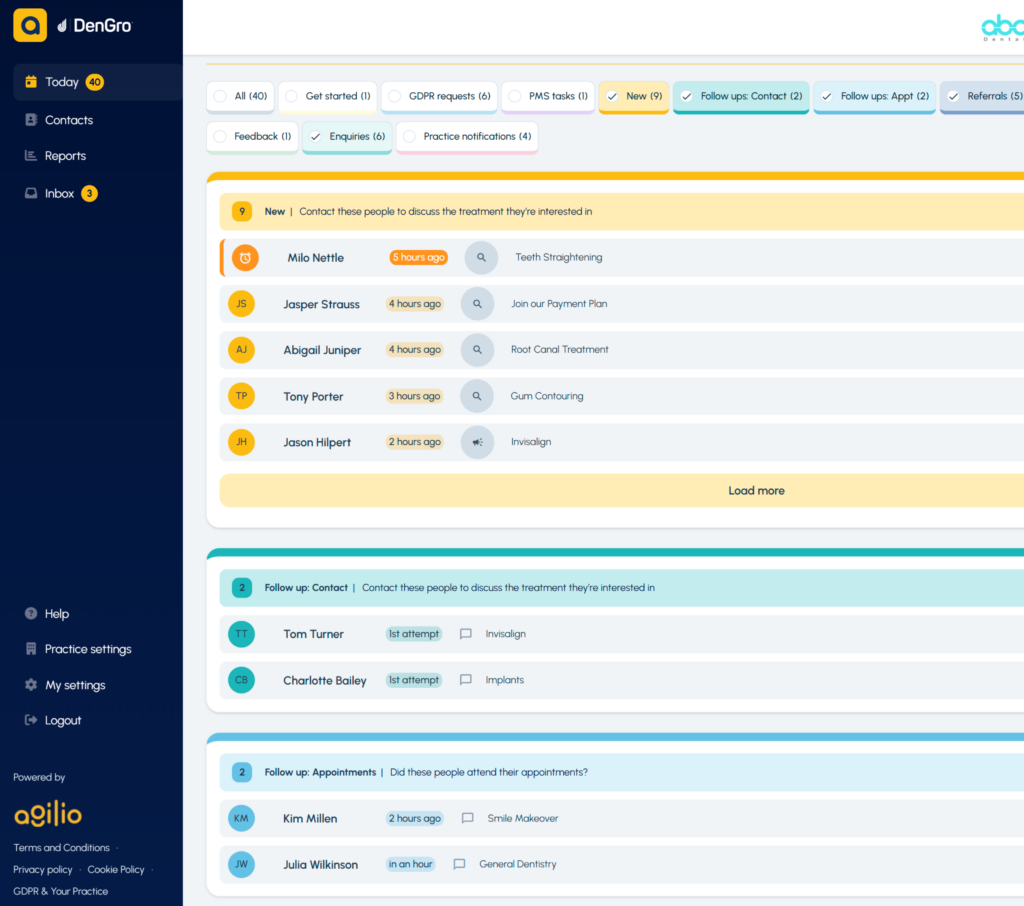Toggle the GDPR requests (6) filter
Viewport: 1024px width, 906px height.
(440, 97)
